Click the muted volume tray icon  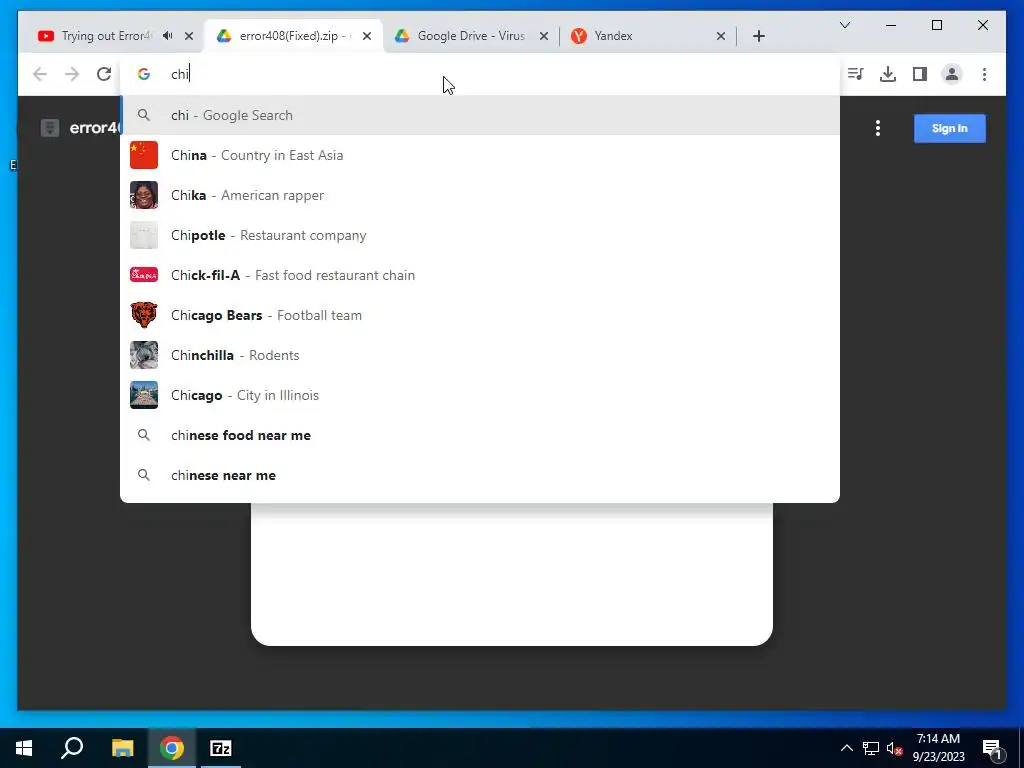(x=895, y=749)
